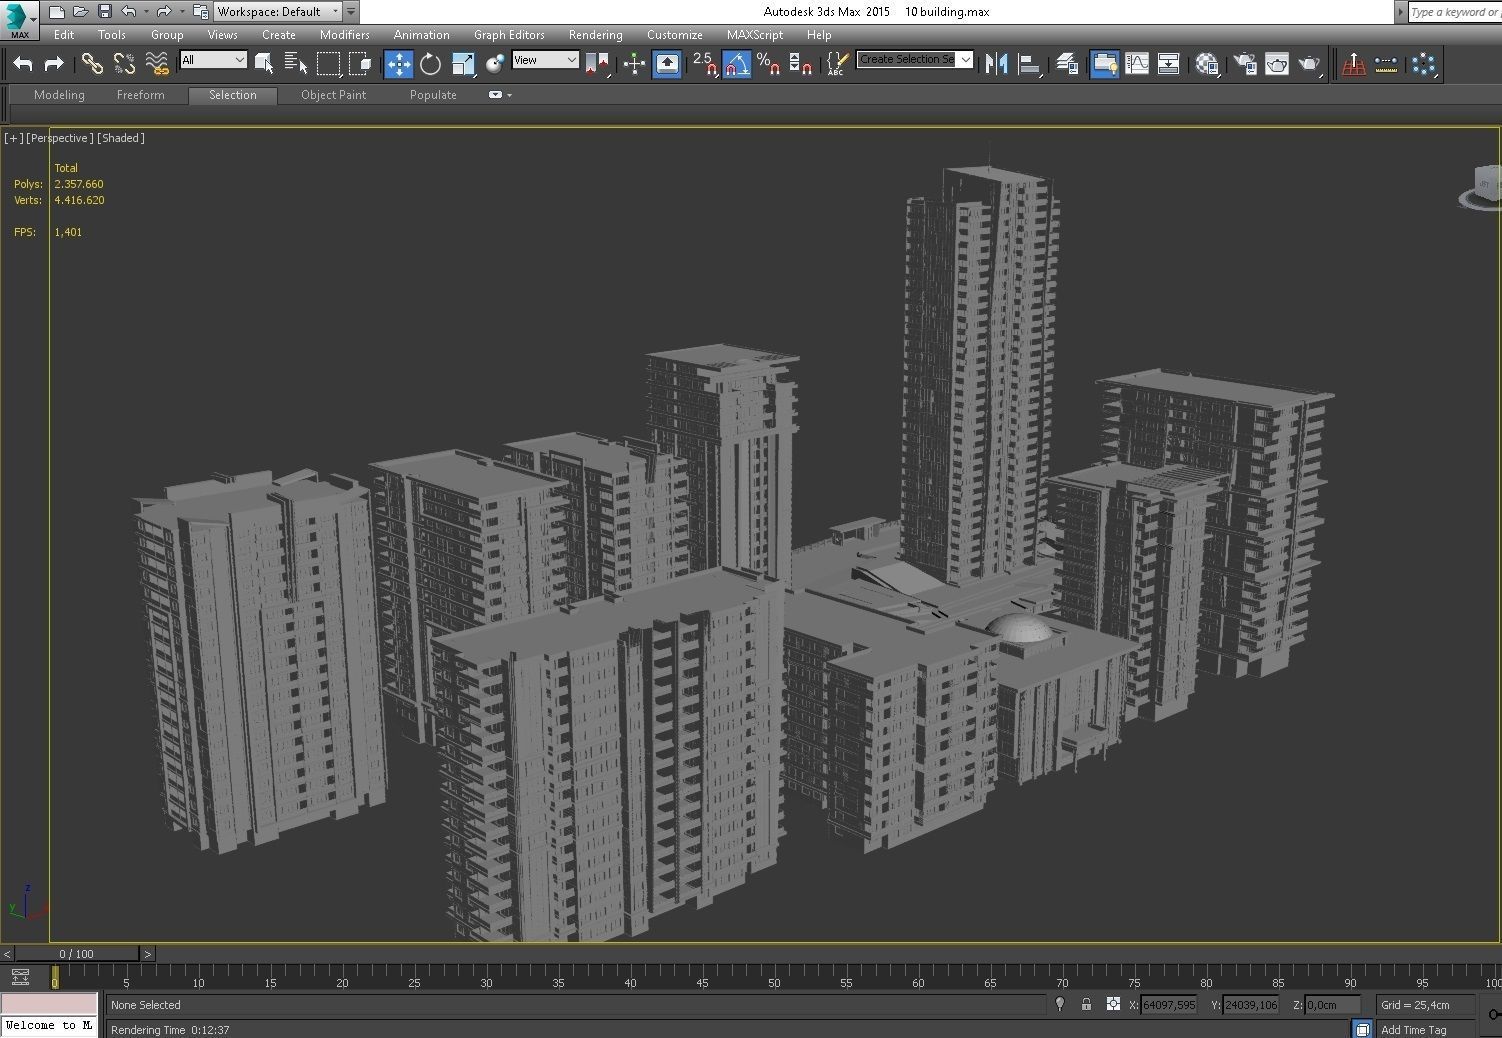Open the Curve Editor icon
1502x1038 pixels.
(x=1137, y=64)
